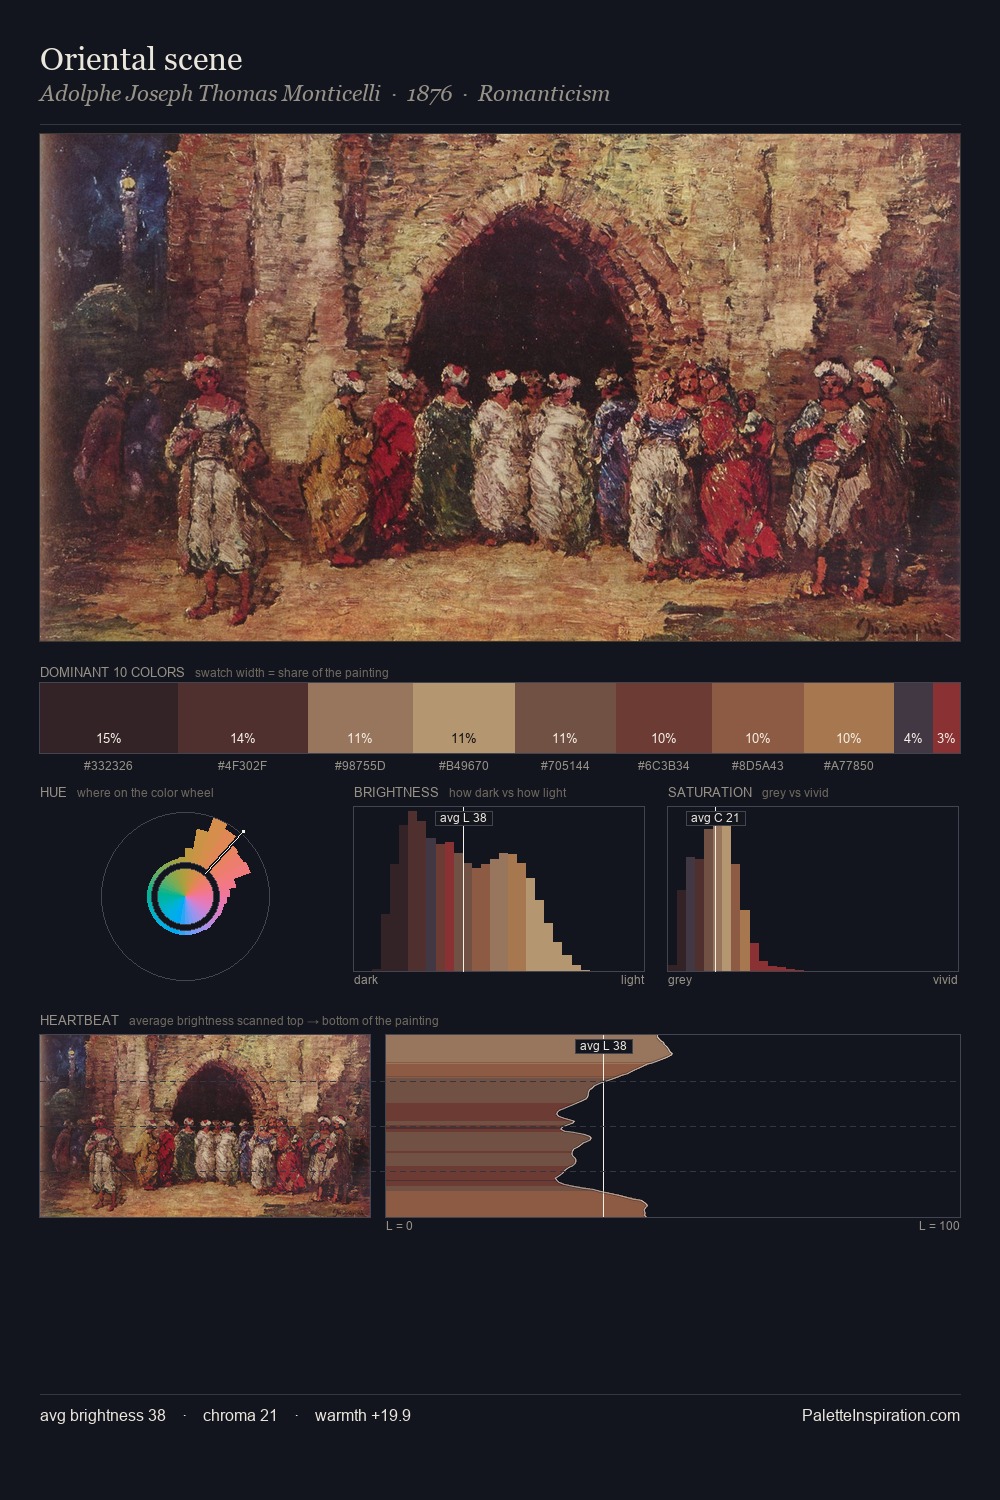1000x1500 pixels.
Task: Click the brightness histogram chart
Action: click(x=499, y=889)
